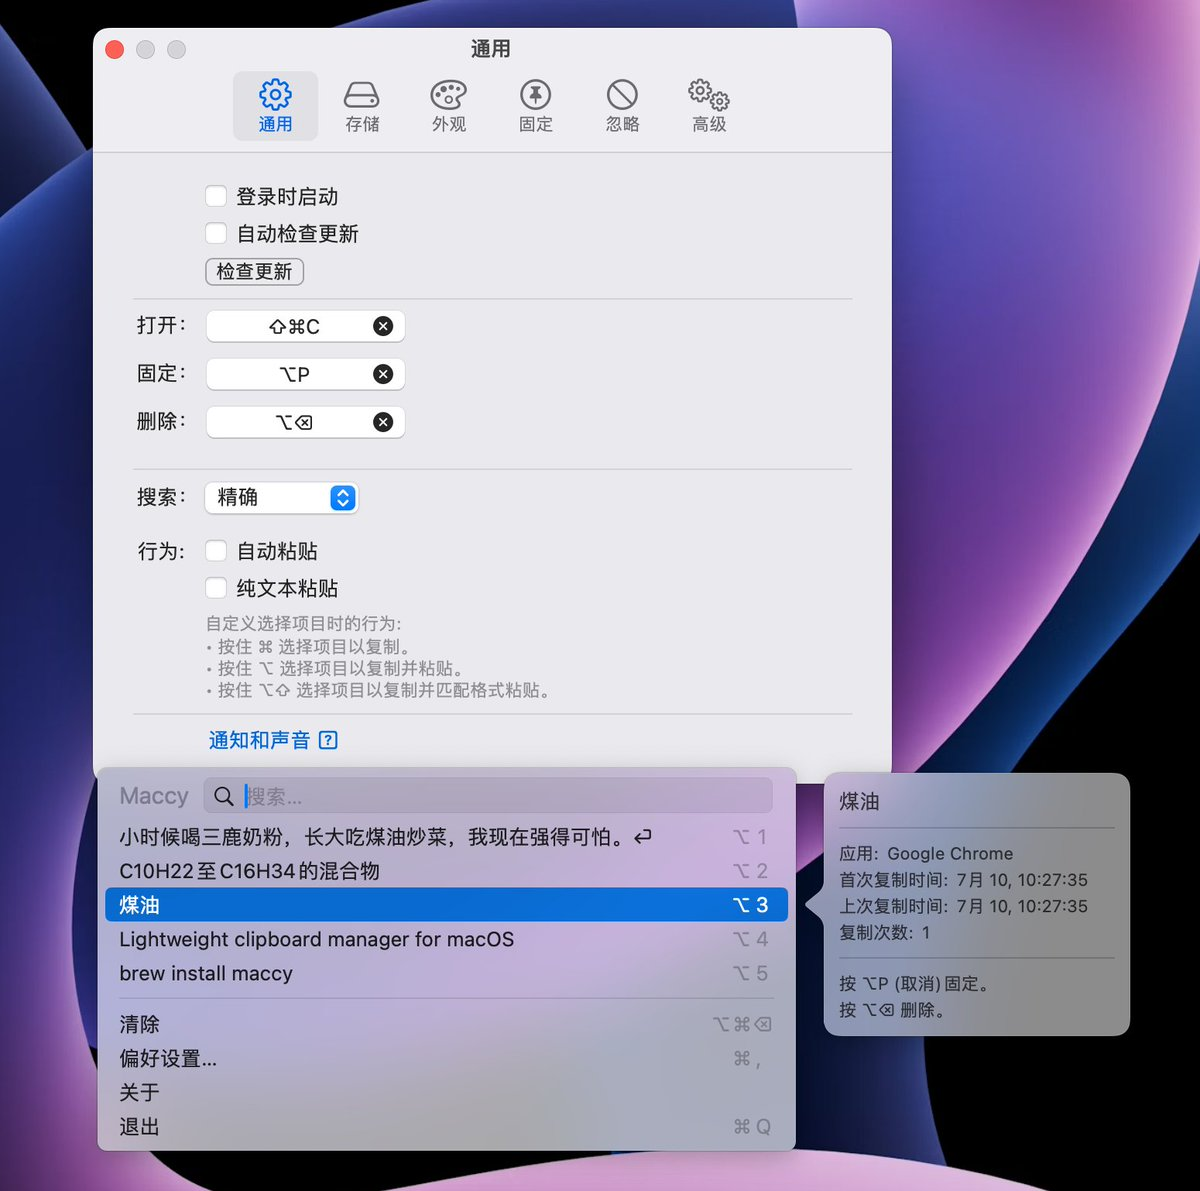Open 偏好设置… from Maccy menu
The width and height of the screenshot is (1200, 1191).
click(x=446, y=1058)
